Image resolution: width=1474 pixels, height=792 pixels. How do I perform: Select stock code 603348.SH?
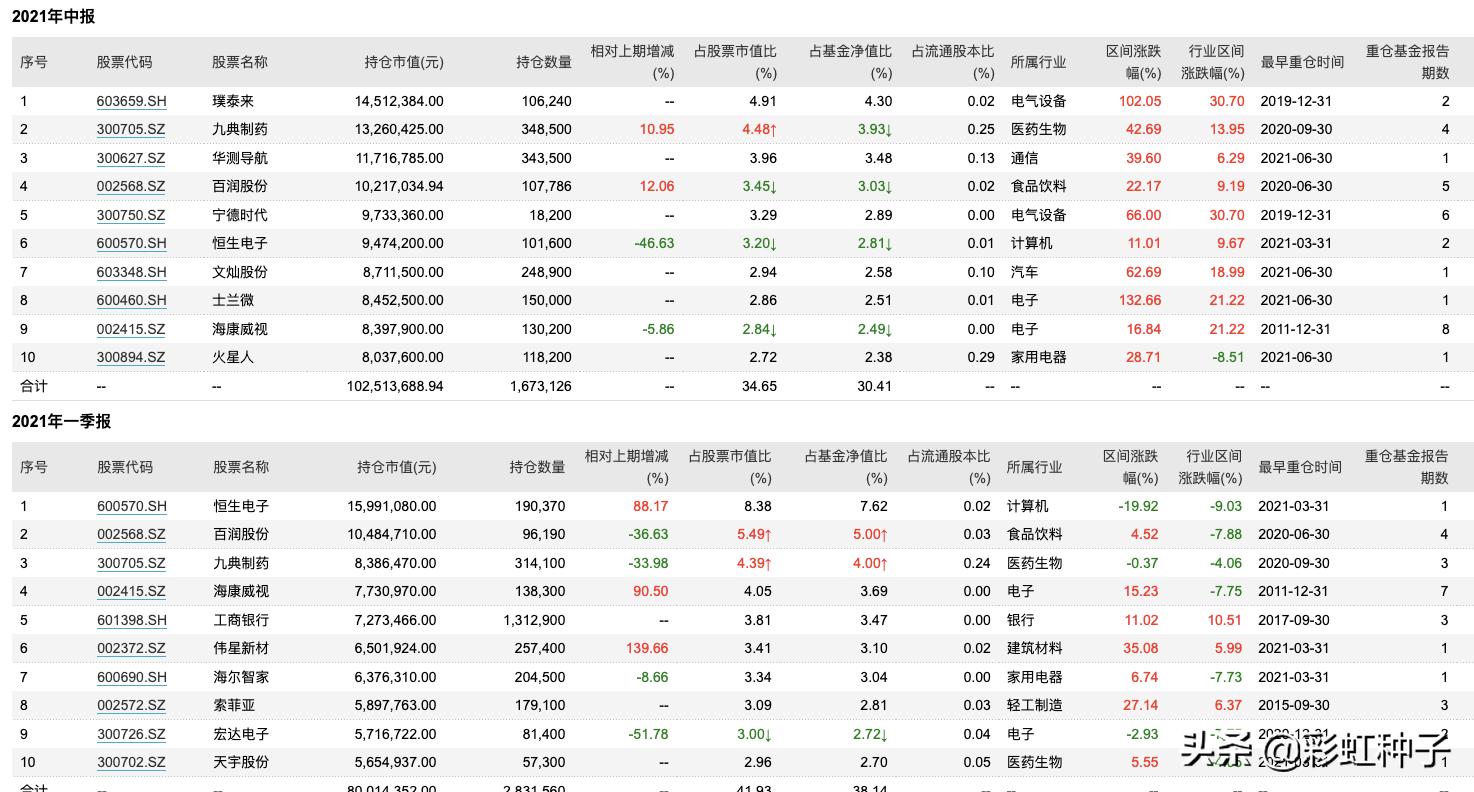[x=131, y=272]
